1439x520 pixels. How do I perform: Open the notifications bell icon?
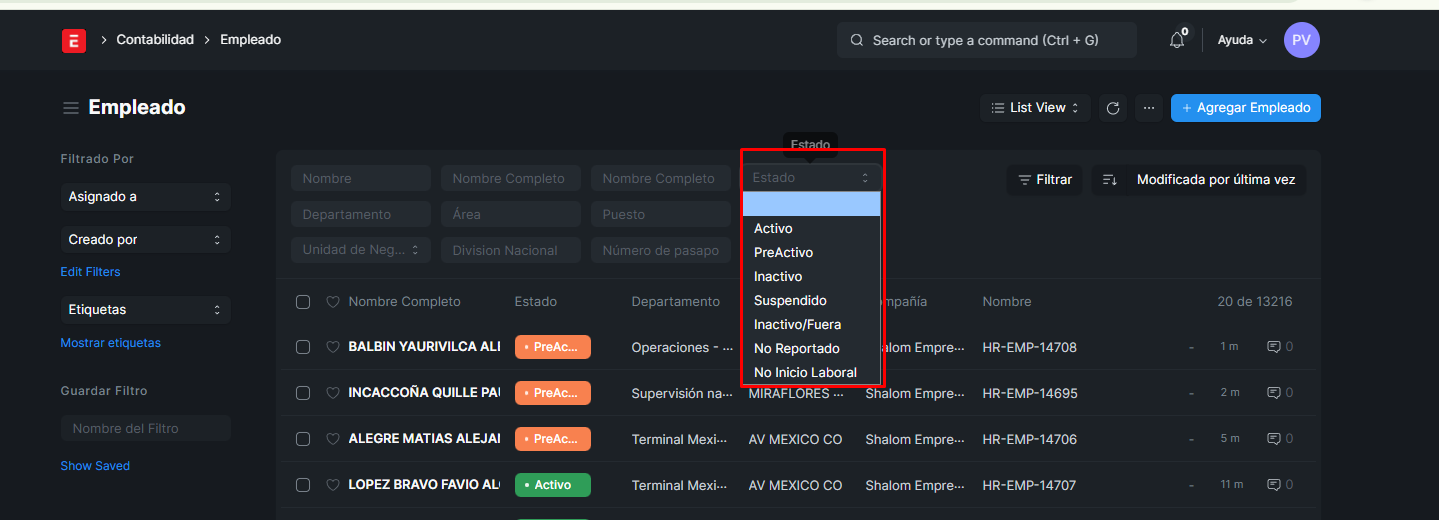(x=1177, y=40)
